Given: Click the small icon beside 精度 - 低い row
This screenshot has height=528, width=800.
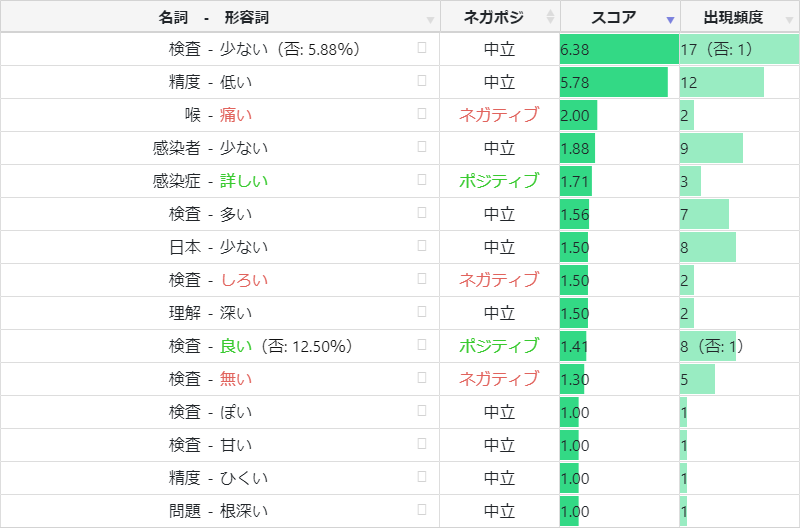Looking at the screenshot, I should 422,81.
